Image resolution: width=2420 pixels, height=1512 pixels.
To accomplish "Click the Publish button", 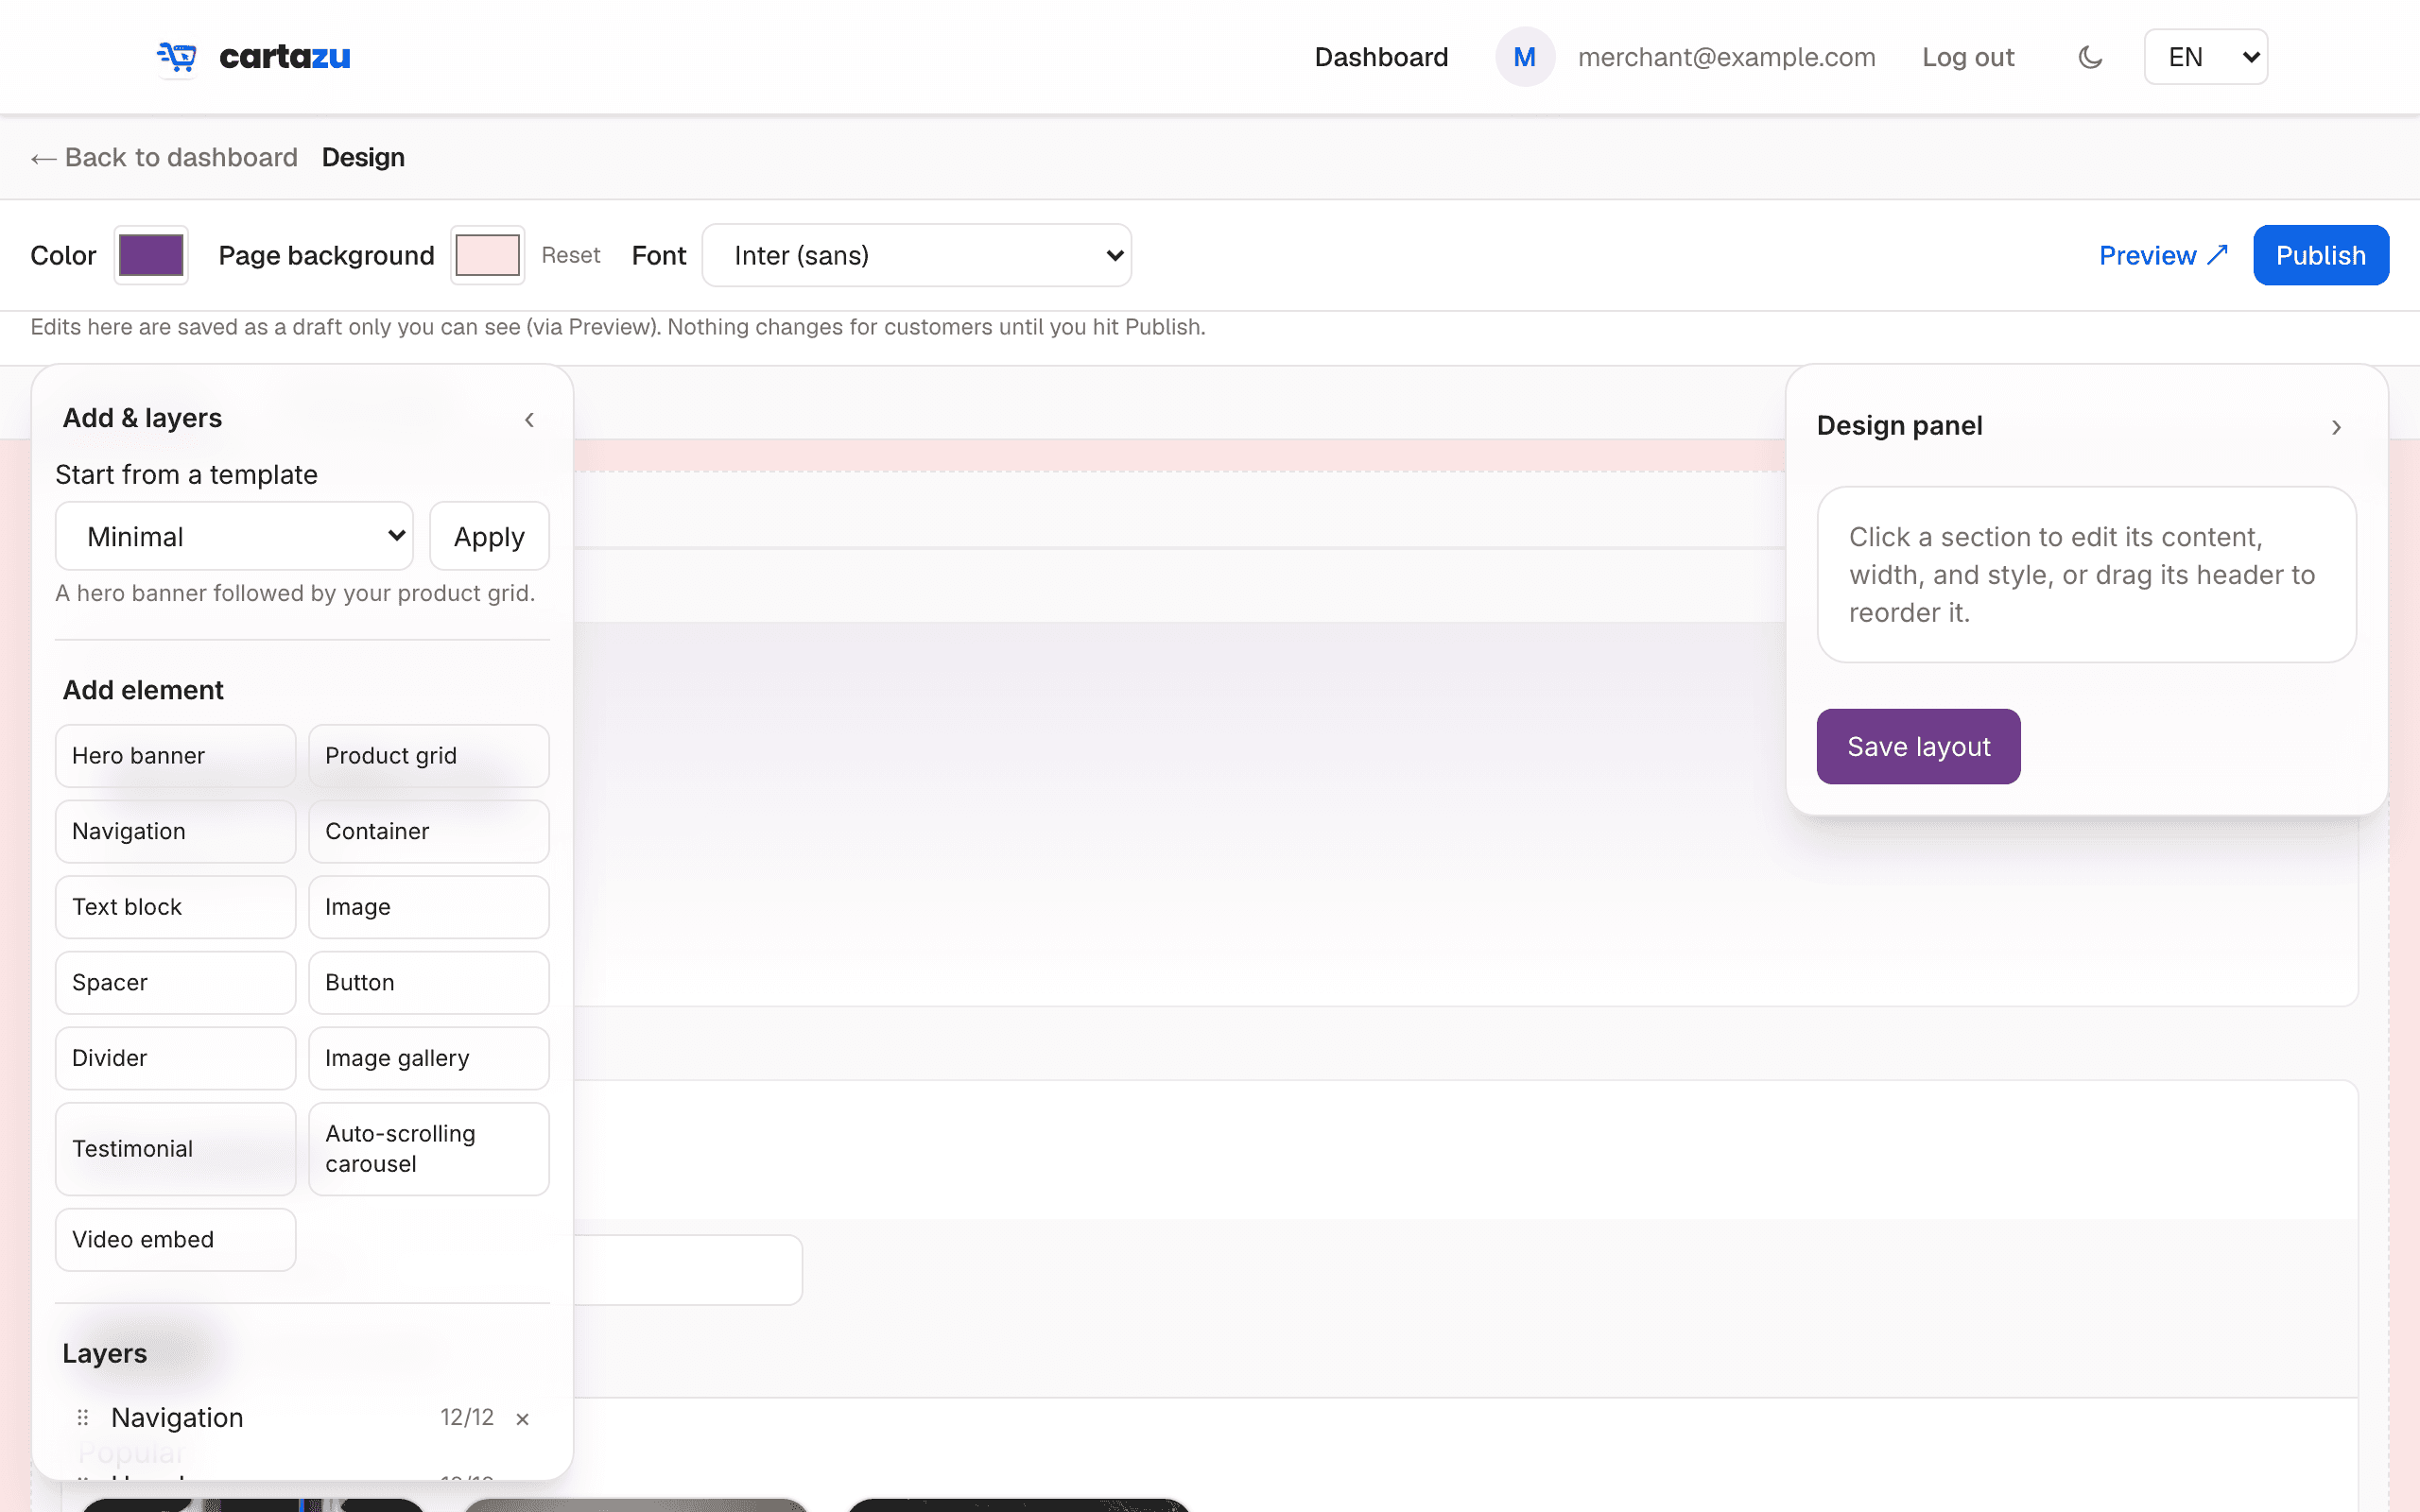I will 2320,255.
